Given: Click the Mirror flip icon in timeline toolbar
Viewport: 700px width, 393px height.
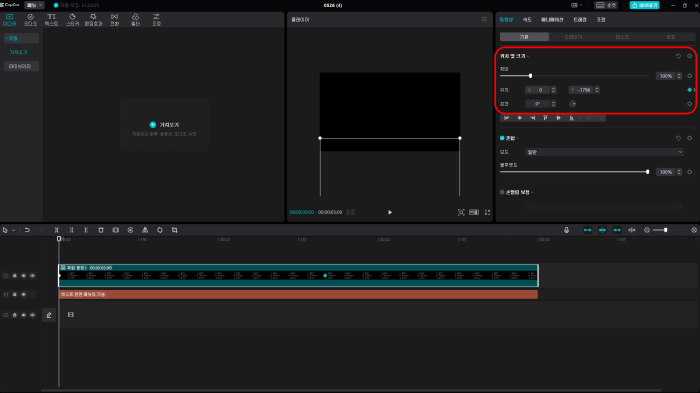Looking at the screenshot, I should [145, 230].
